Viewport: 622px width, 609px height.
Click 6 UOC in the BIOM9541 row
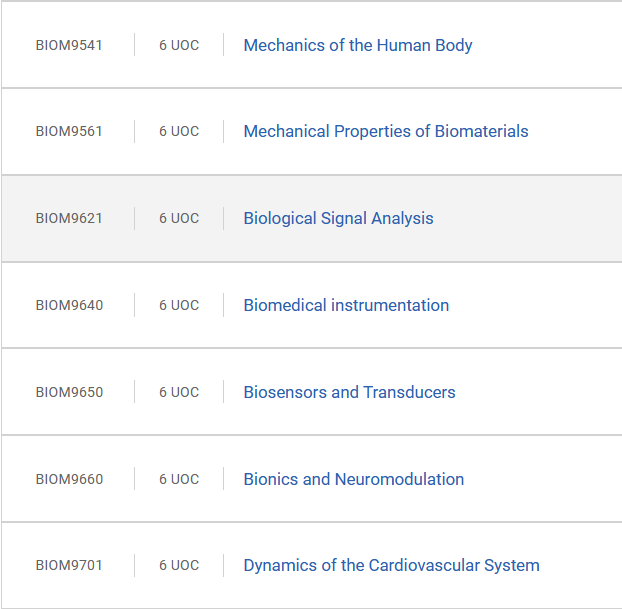coord(179,45)
